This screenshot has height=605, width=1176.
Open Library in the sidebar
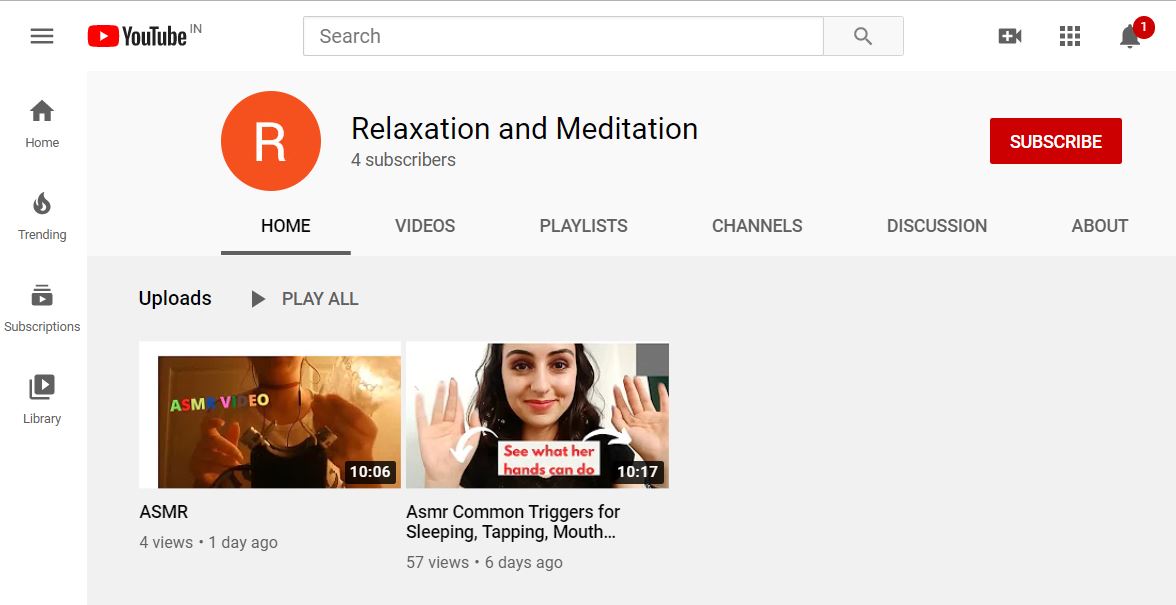42,400
